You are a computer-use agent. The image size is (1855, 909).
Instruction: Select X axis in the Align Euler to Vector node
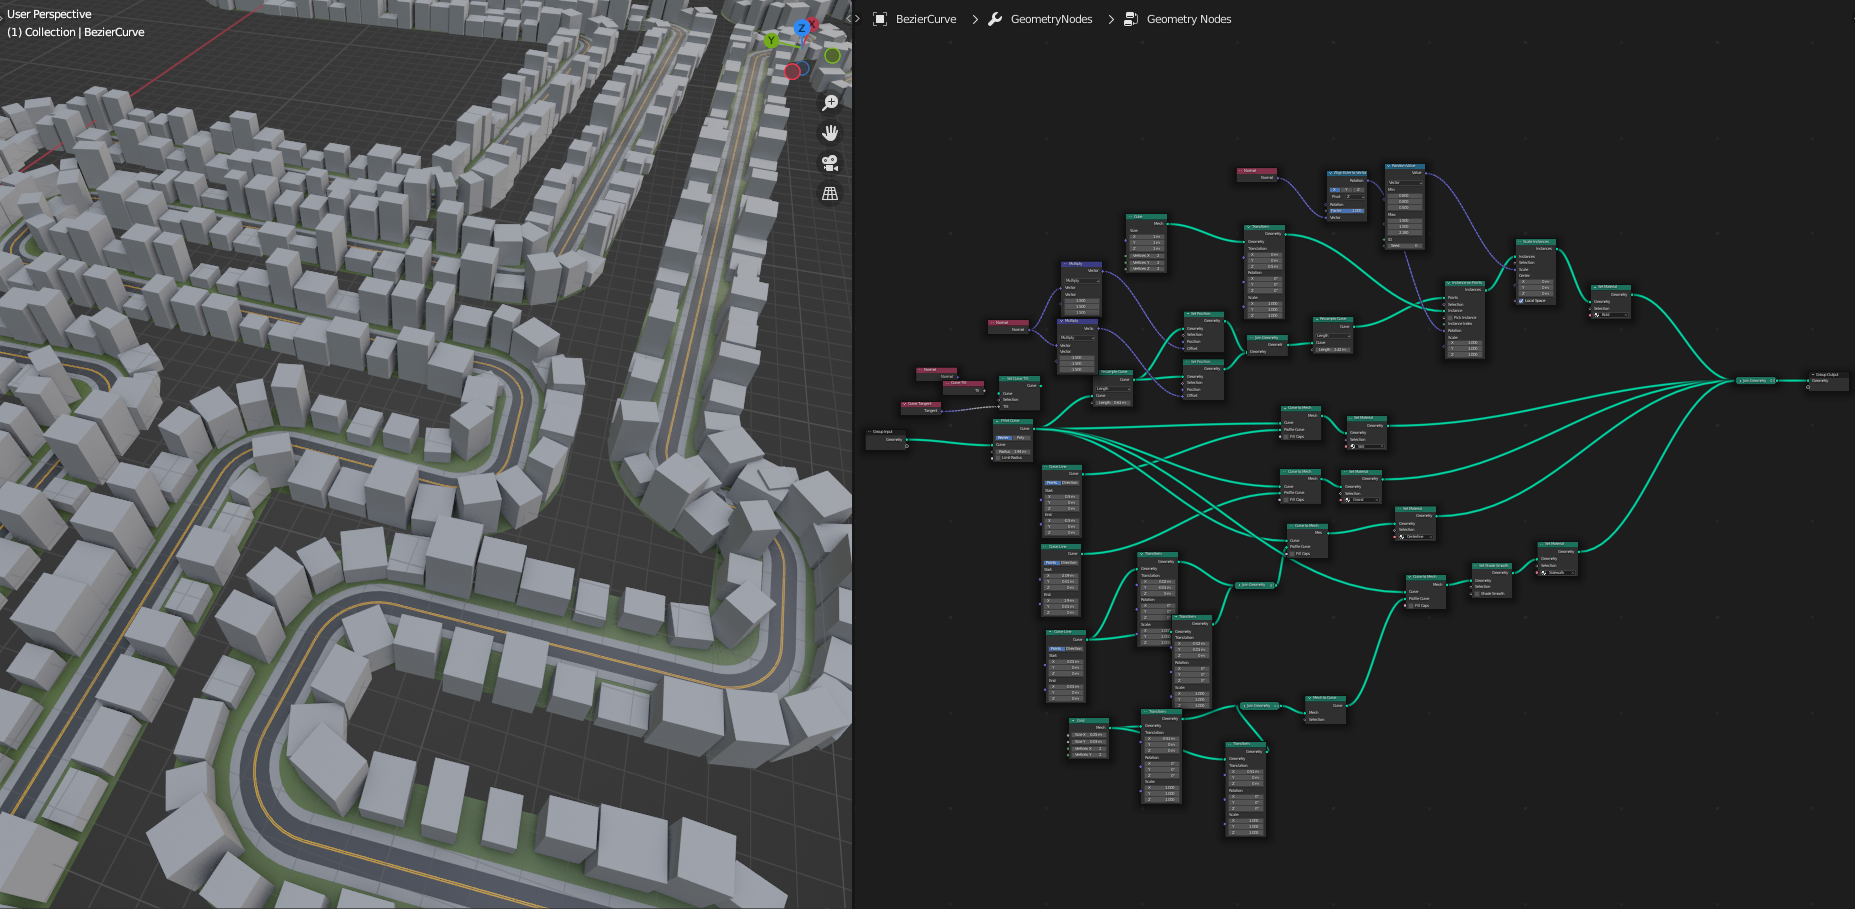pos(1335,190)
